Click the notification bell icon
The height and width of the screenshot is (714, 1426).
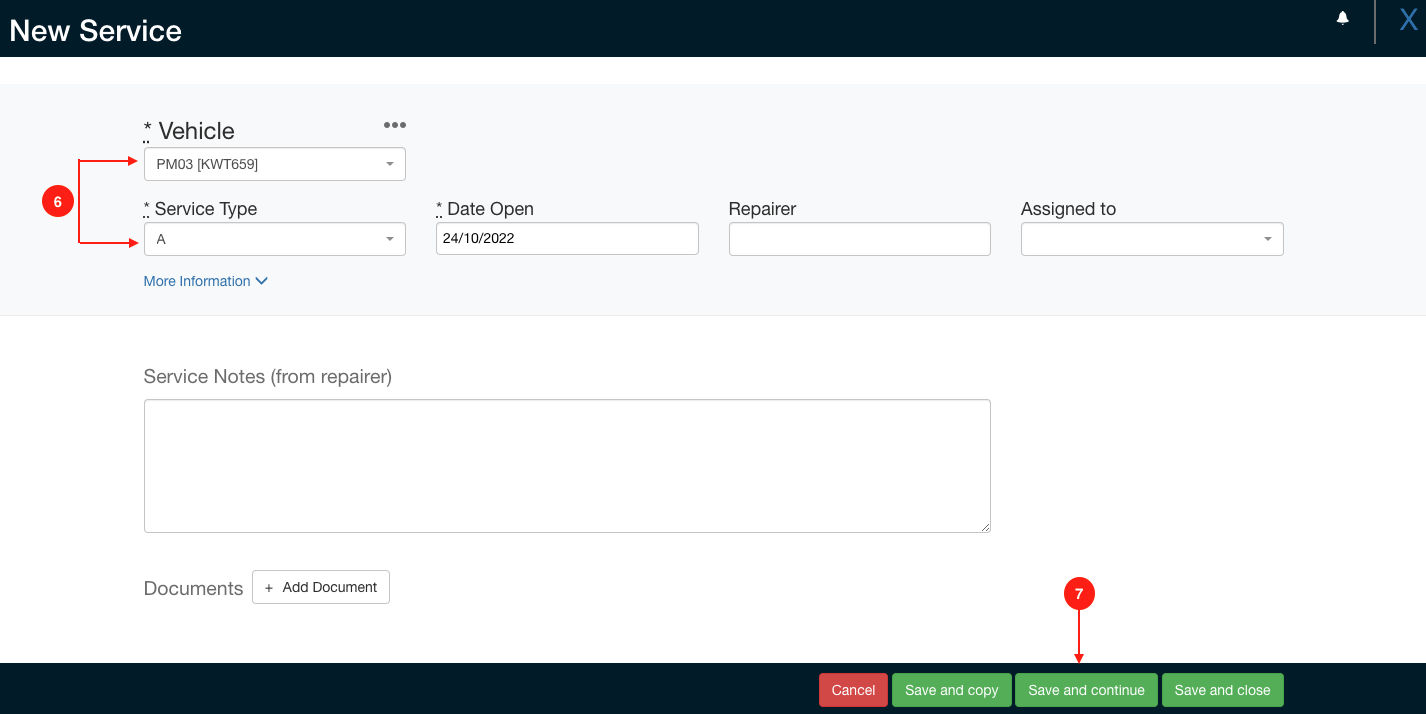(1342, 18)
